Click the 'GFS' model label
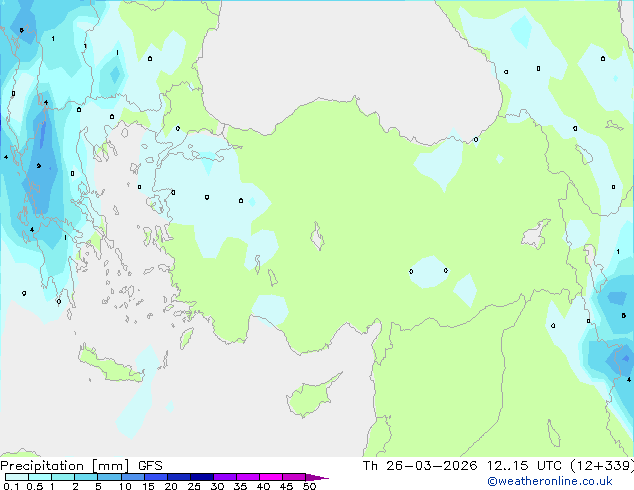The image size is (634, 490). click(150, 466)
